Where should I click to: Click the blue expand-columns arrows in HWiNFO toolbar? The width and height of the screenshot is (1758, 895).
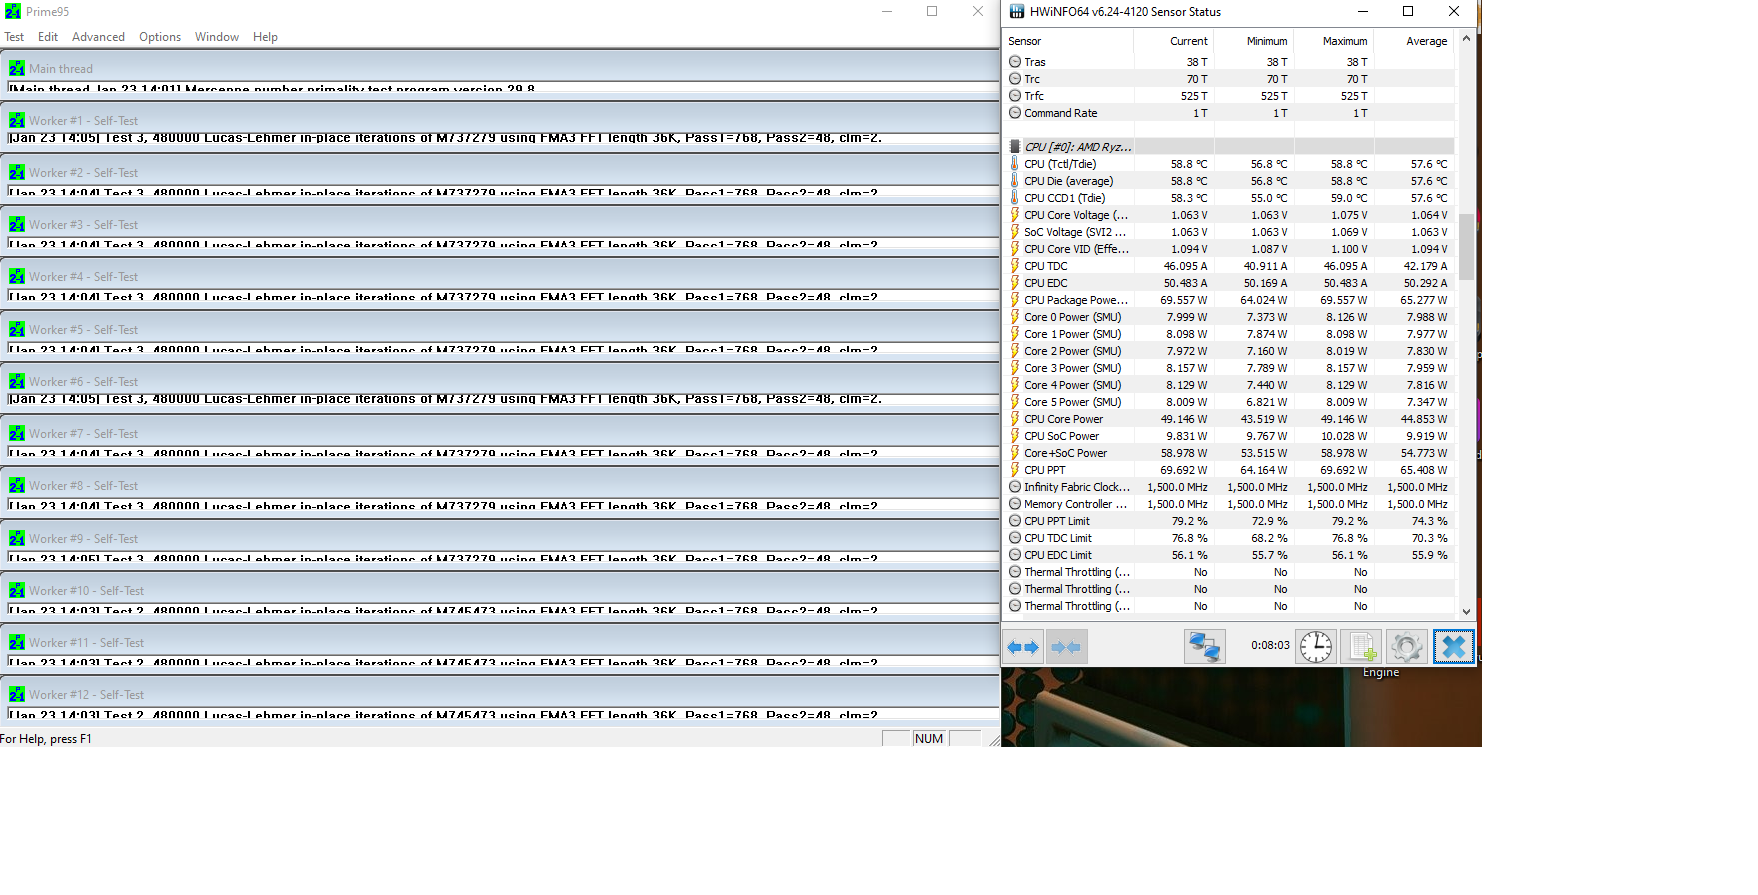(x=1023, y=647)
